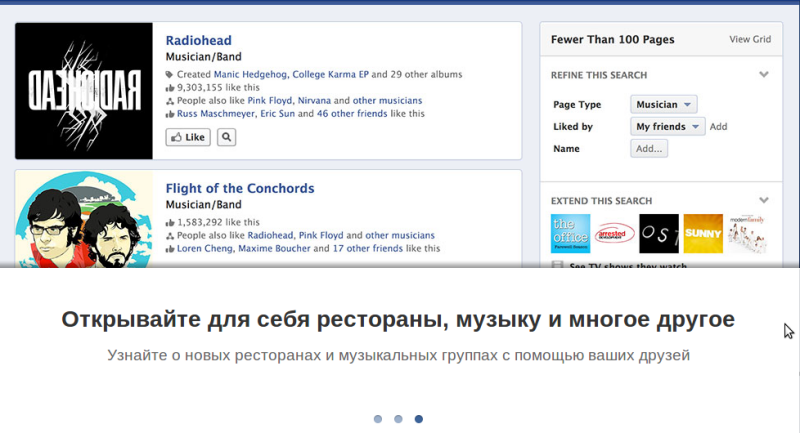Open other musicians link under Radiohead
Screen dimensions: 800x433
(x=387, y=100)
